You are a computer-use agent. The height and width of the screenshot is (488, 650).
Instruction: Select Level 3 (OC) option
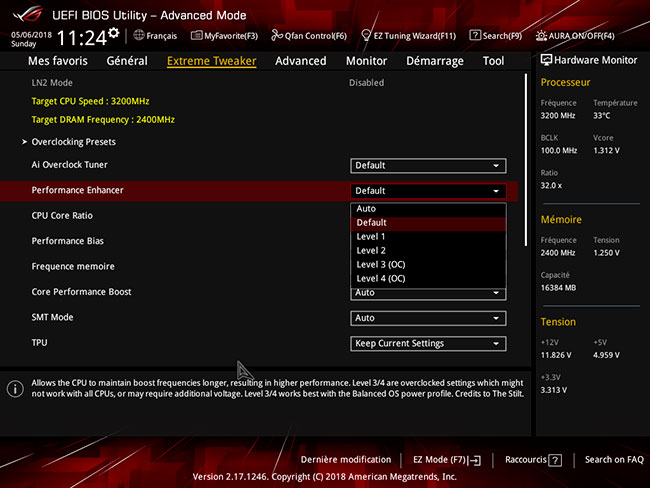tap(381, 264)
